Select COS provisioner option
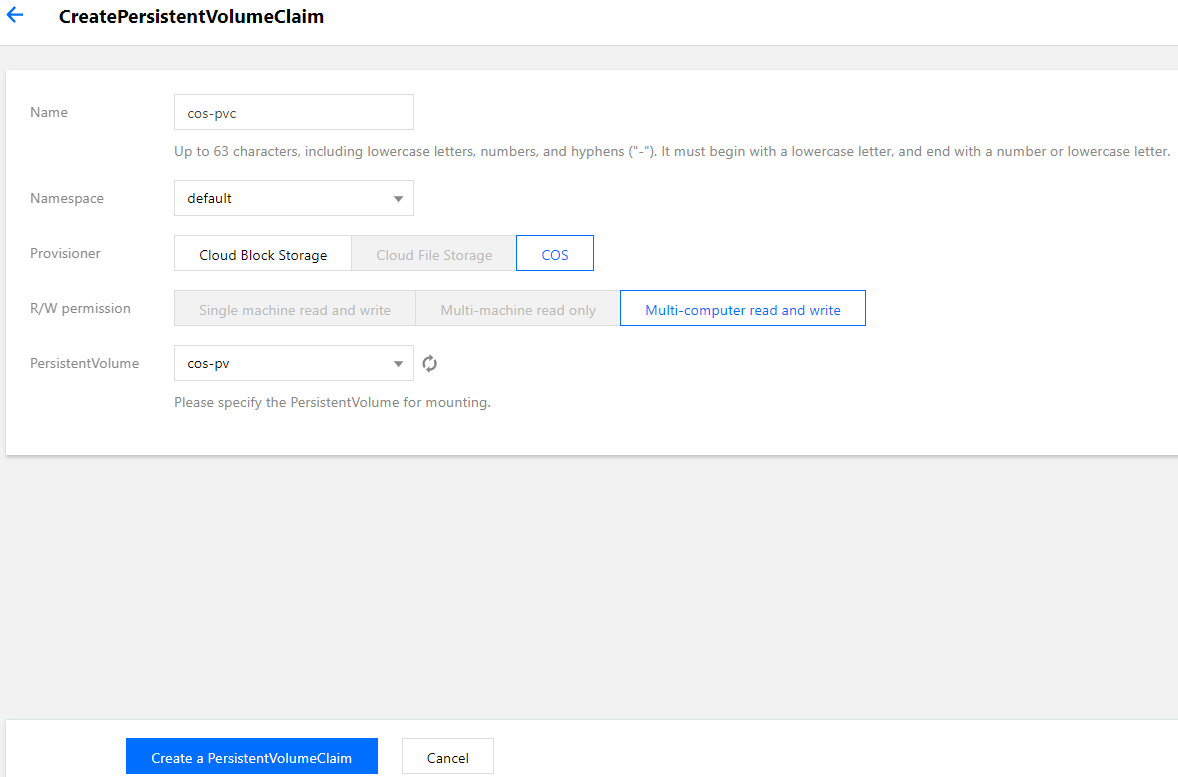Screen dimensions: 1178x777 click(554, 253)
